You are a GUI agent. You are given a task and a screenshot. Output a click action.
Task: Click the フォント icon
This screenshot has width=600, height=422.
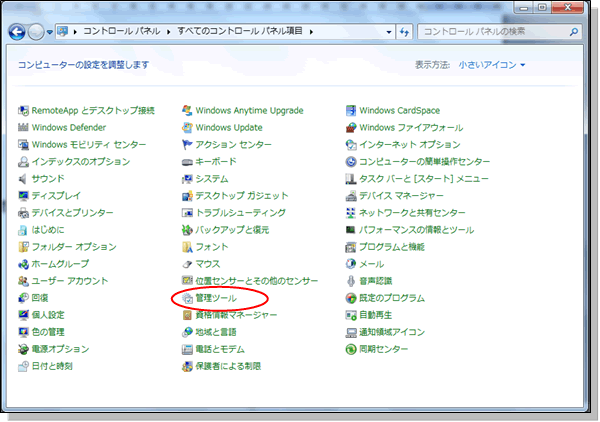187,247
